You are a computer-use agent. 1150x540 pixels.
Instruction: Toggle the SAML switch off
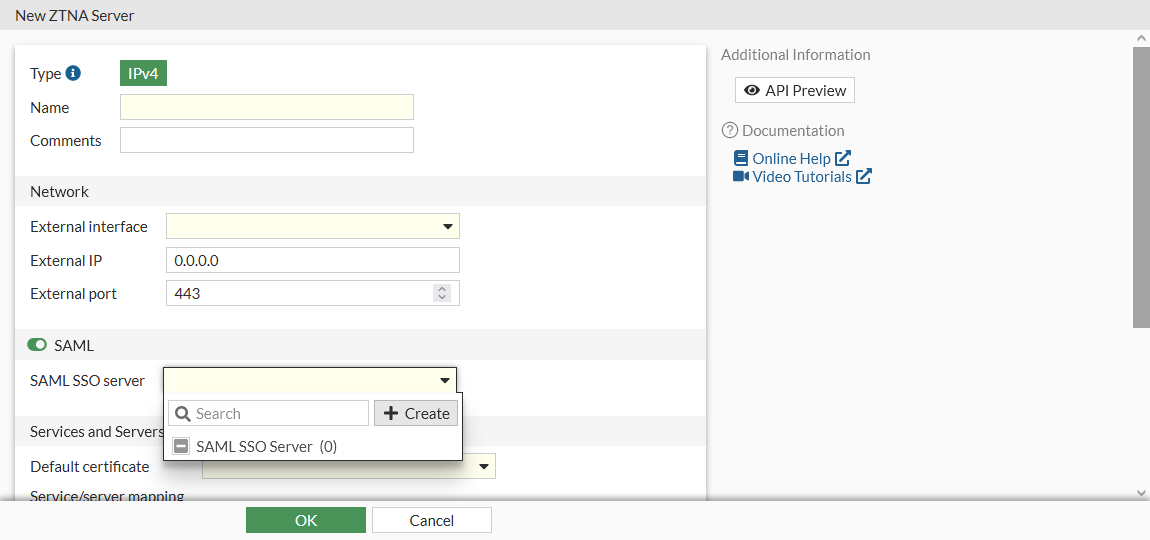click(37, 345)
